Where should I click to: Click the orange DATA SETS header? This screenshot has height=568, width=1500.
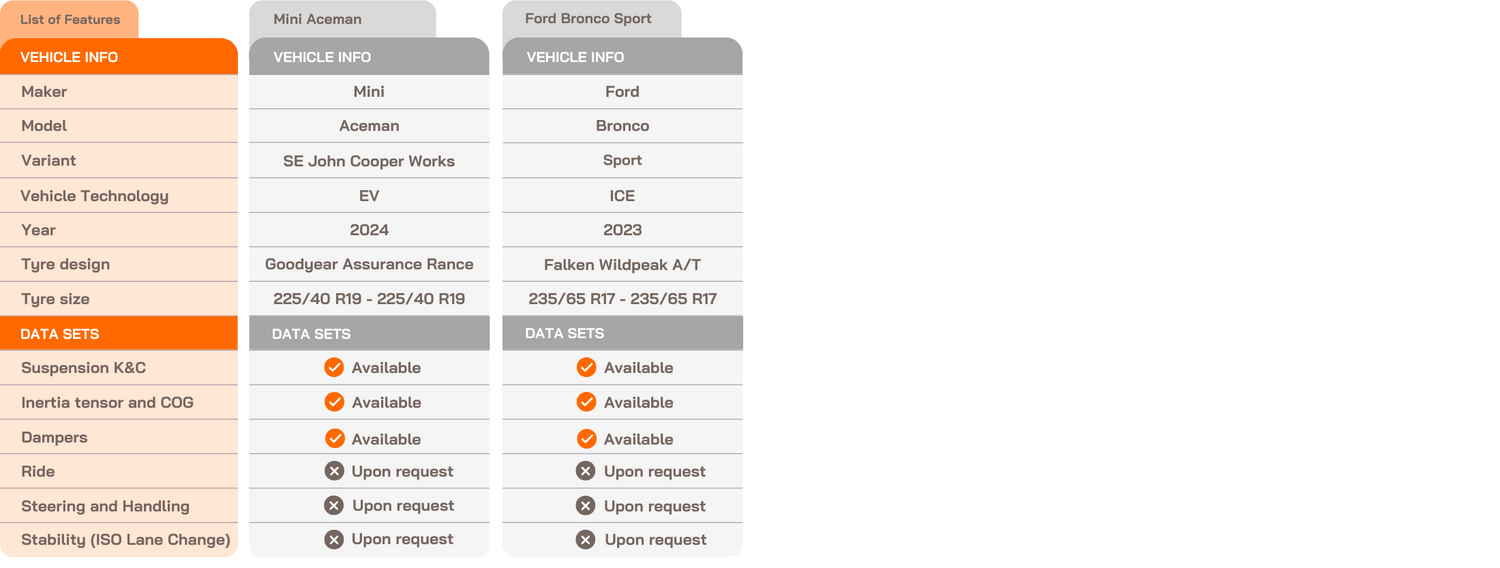118,334
